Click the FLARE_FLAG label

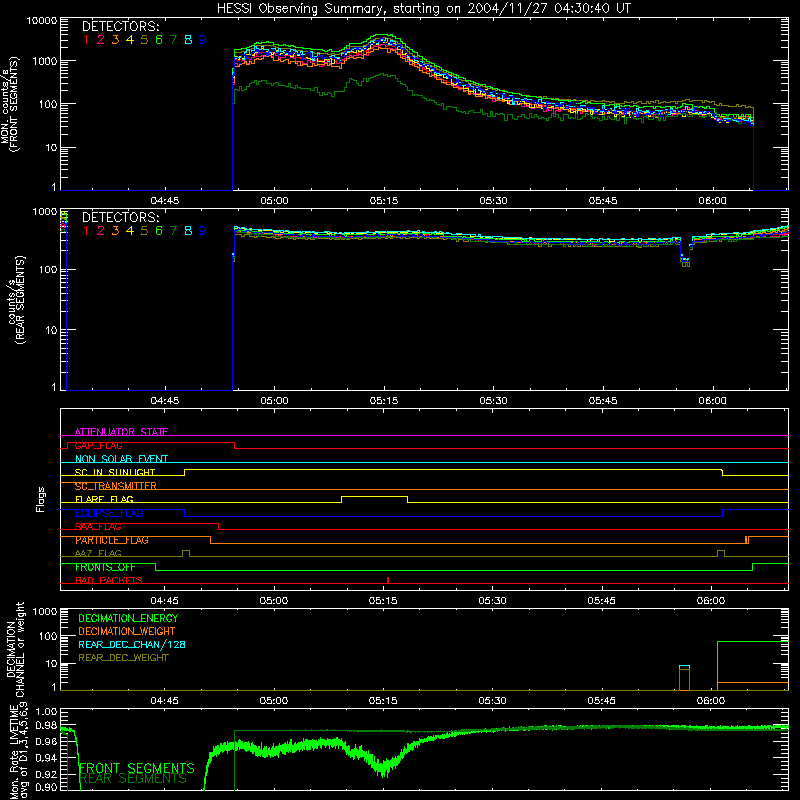coord(104,499)
